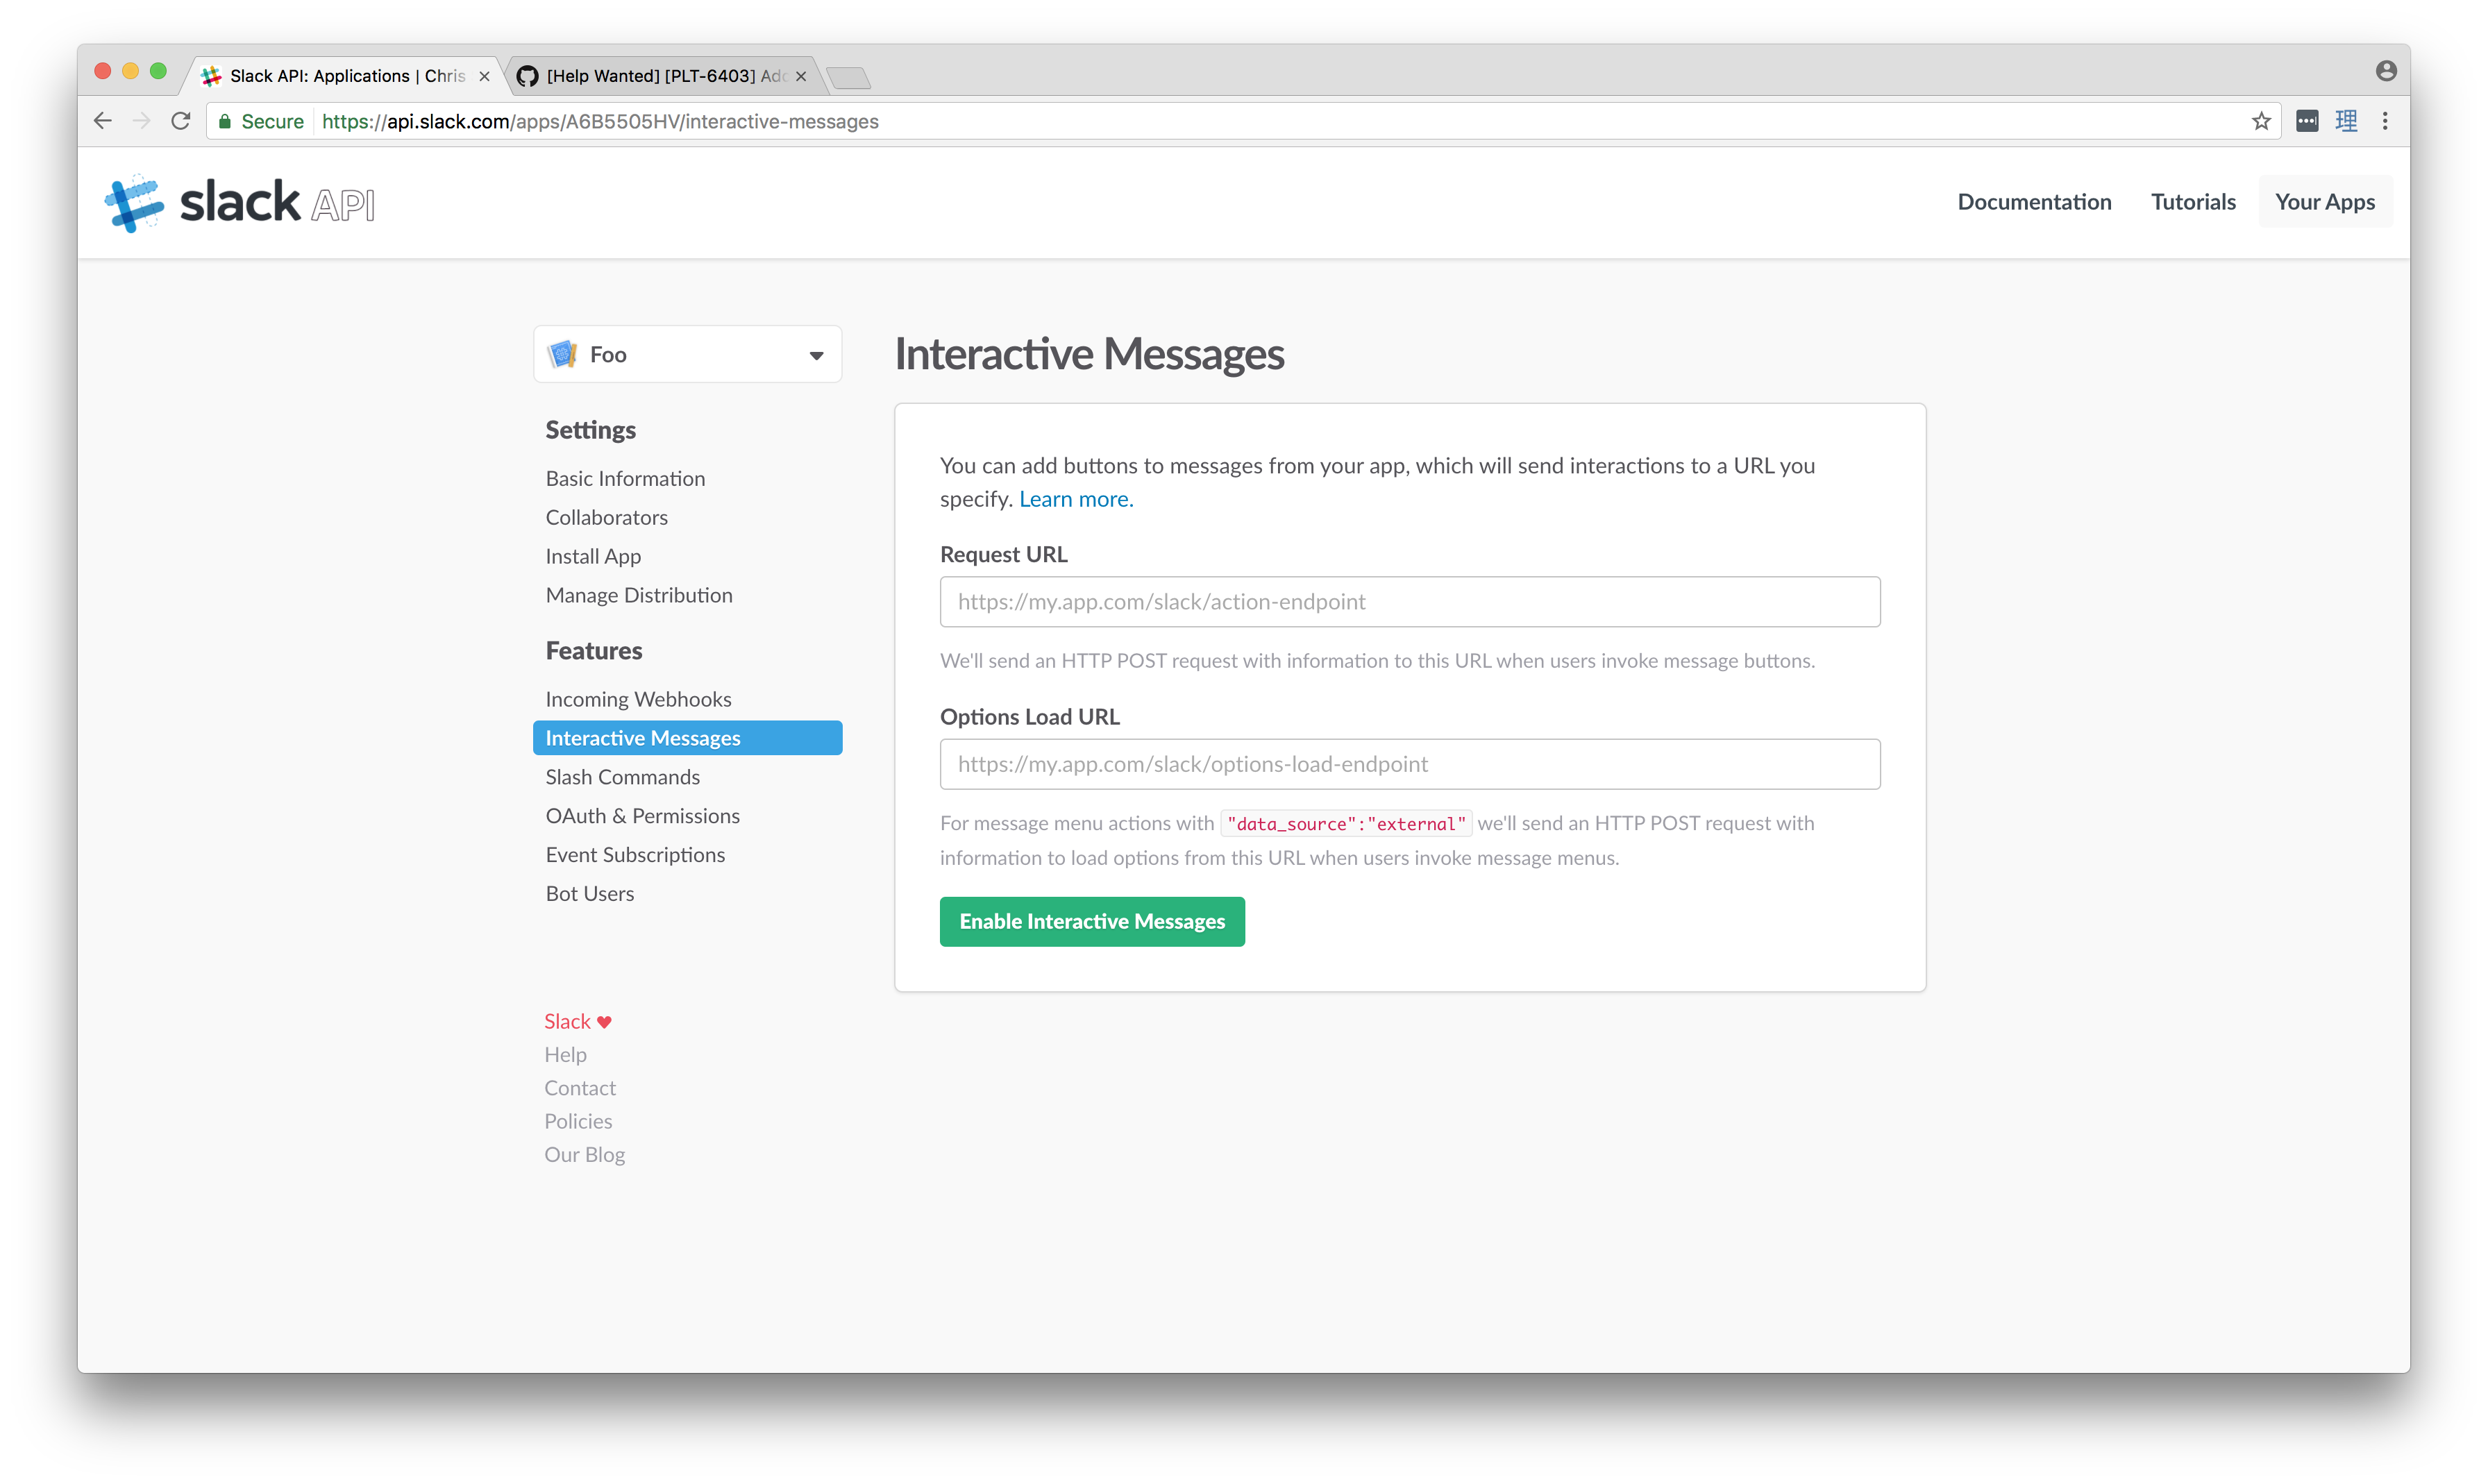Open the Chrome three-dot menu

pos(2385,121)
